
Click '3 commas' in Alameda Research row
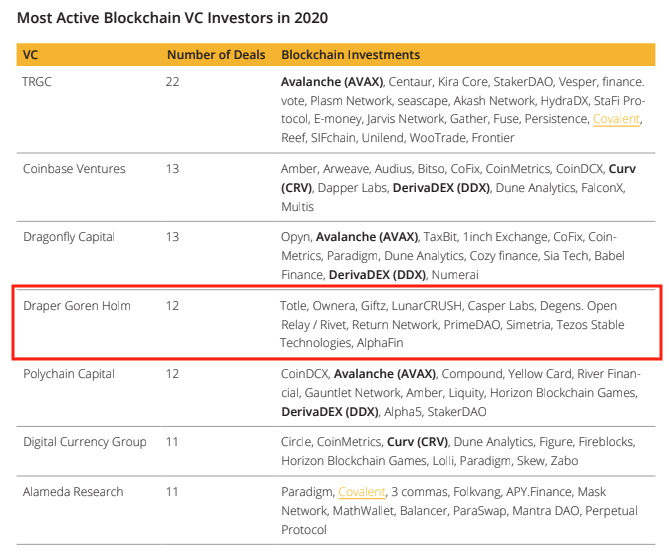coord(419,492)
